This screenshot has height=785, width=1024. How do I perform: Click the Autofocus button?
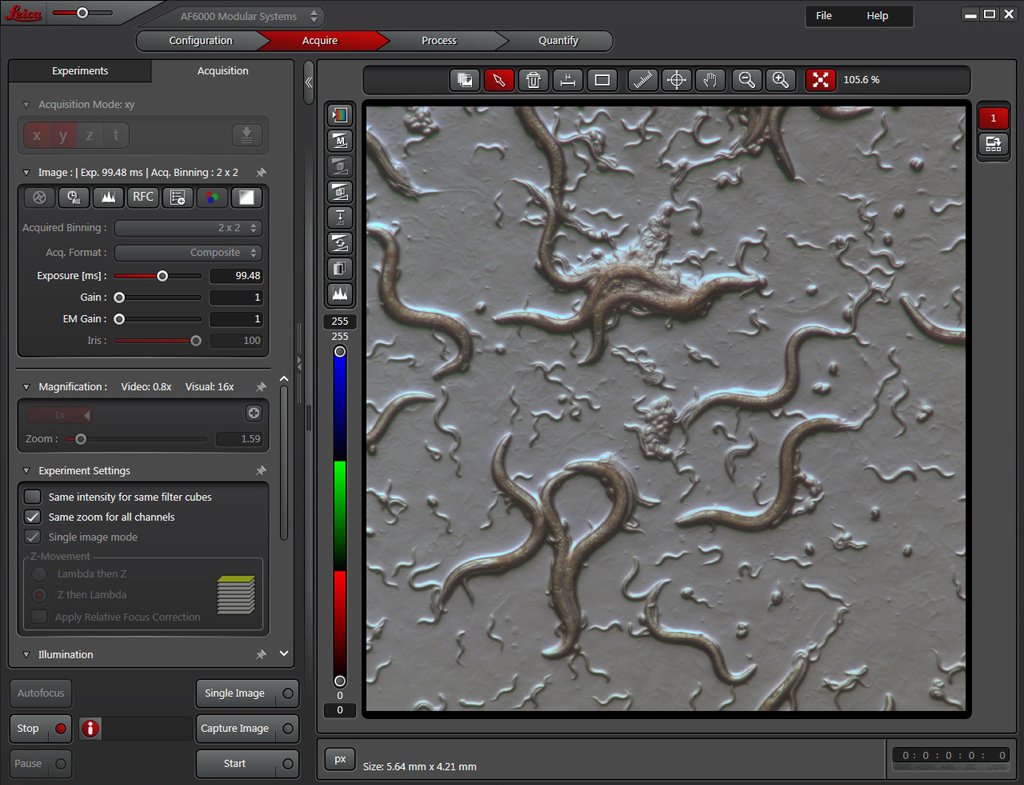pos(40,693)
